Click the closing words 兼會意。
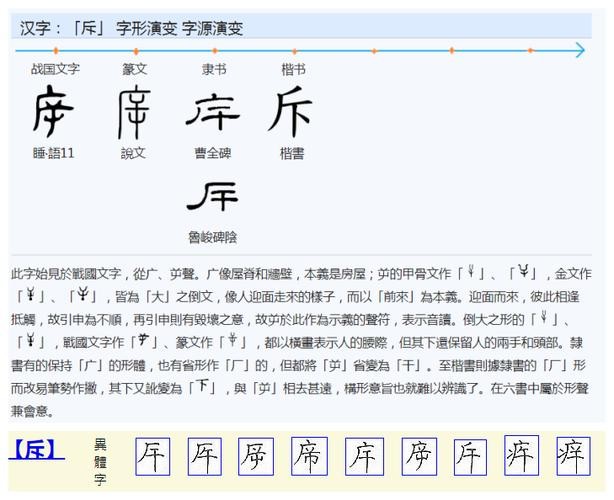614x500 pixels. tap(33, 412)
